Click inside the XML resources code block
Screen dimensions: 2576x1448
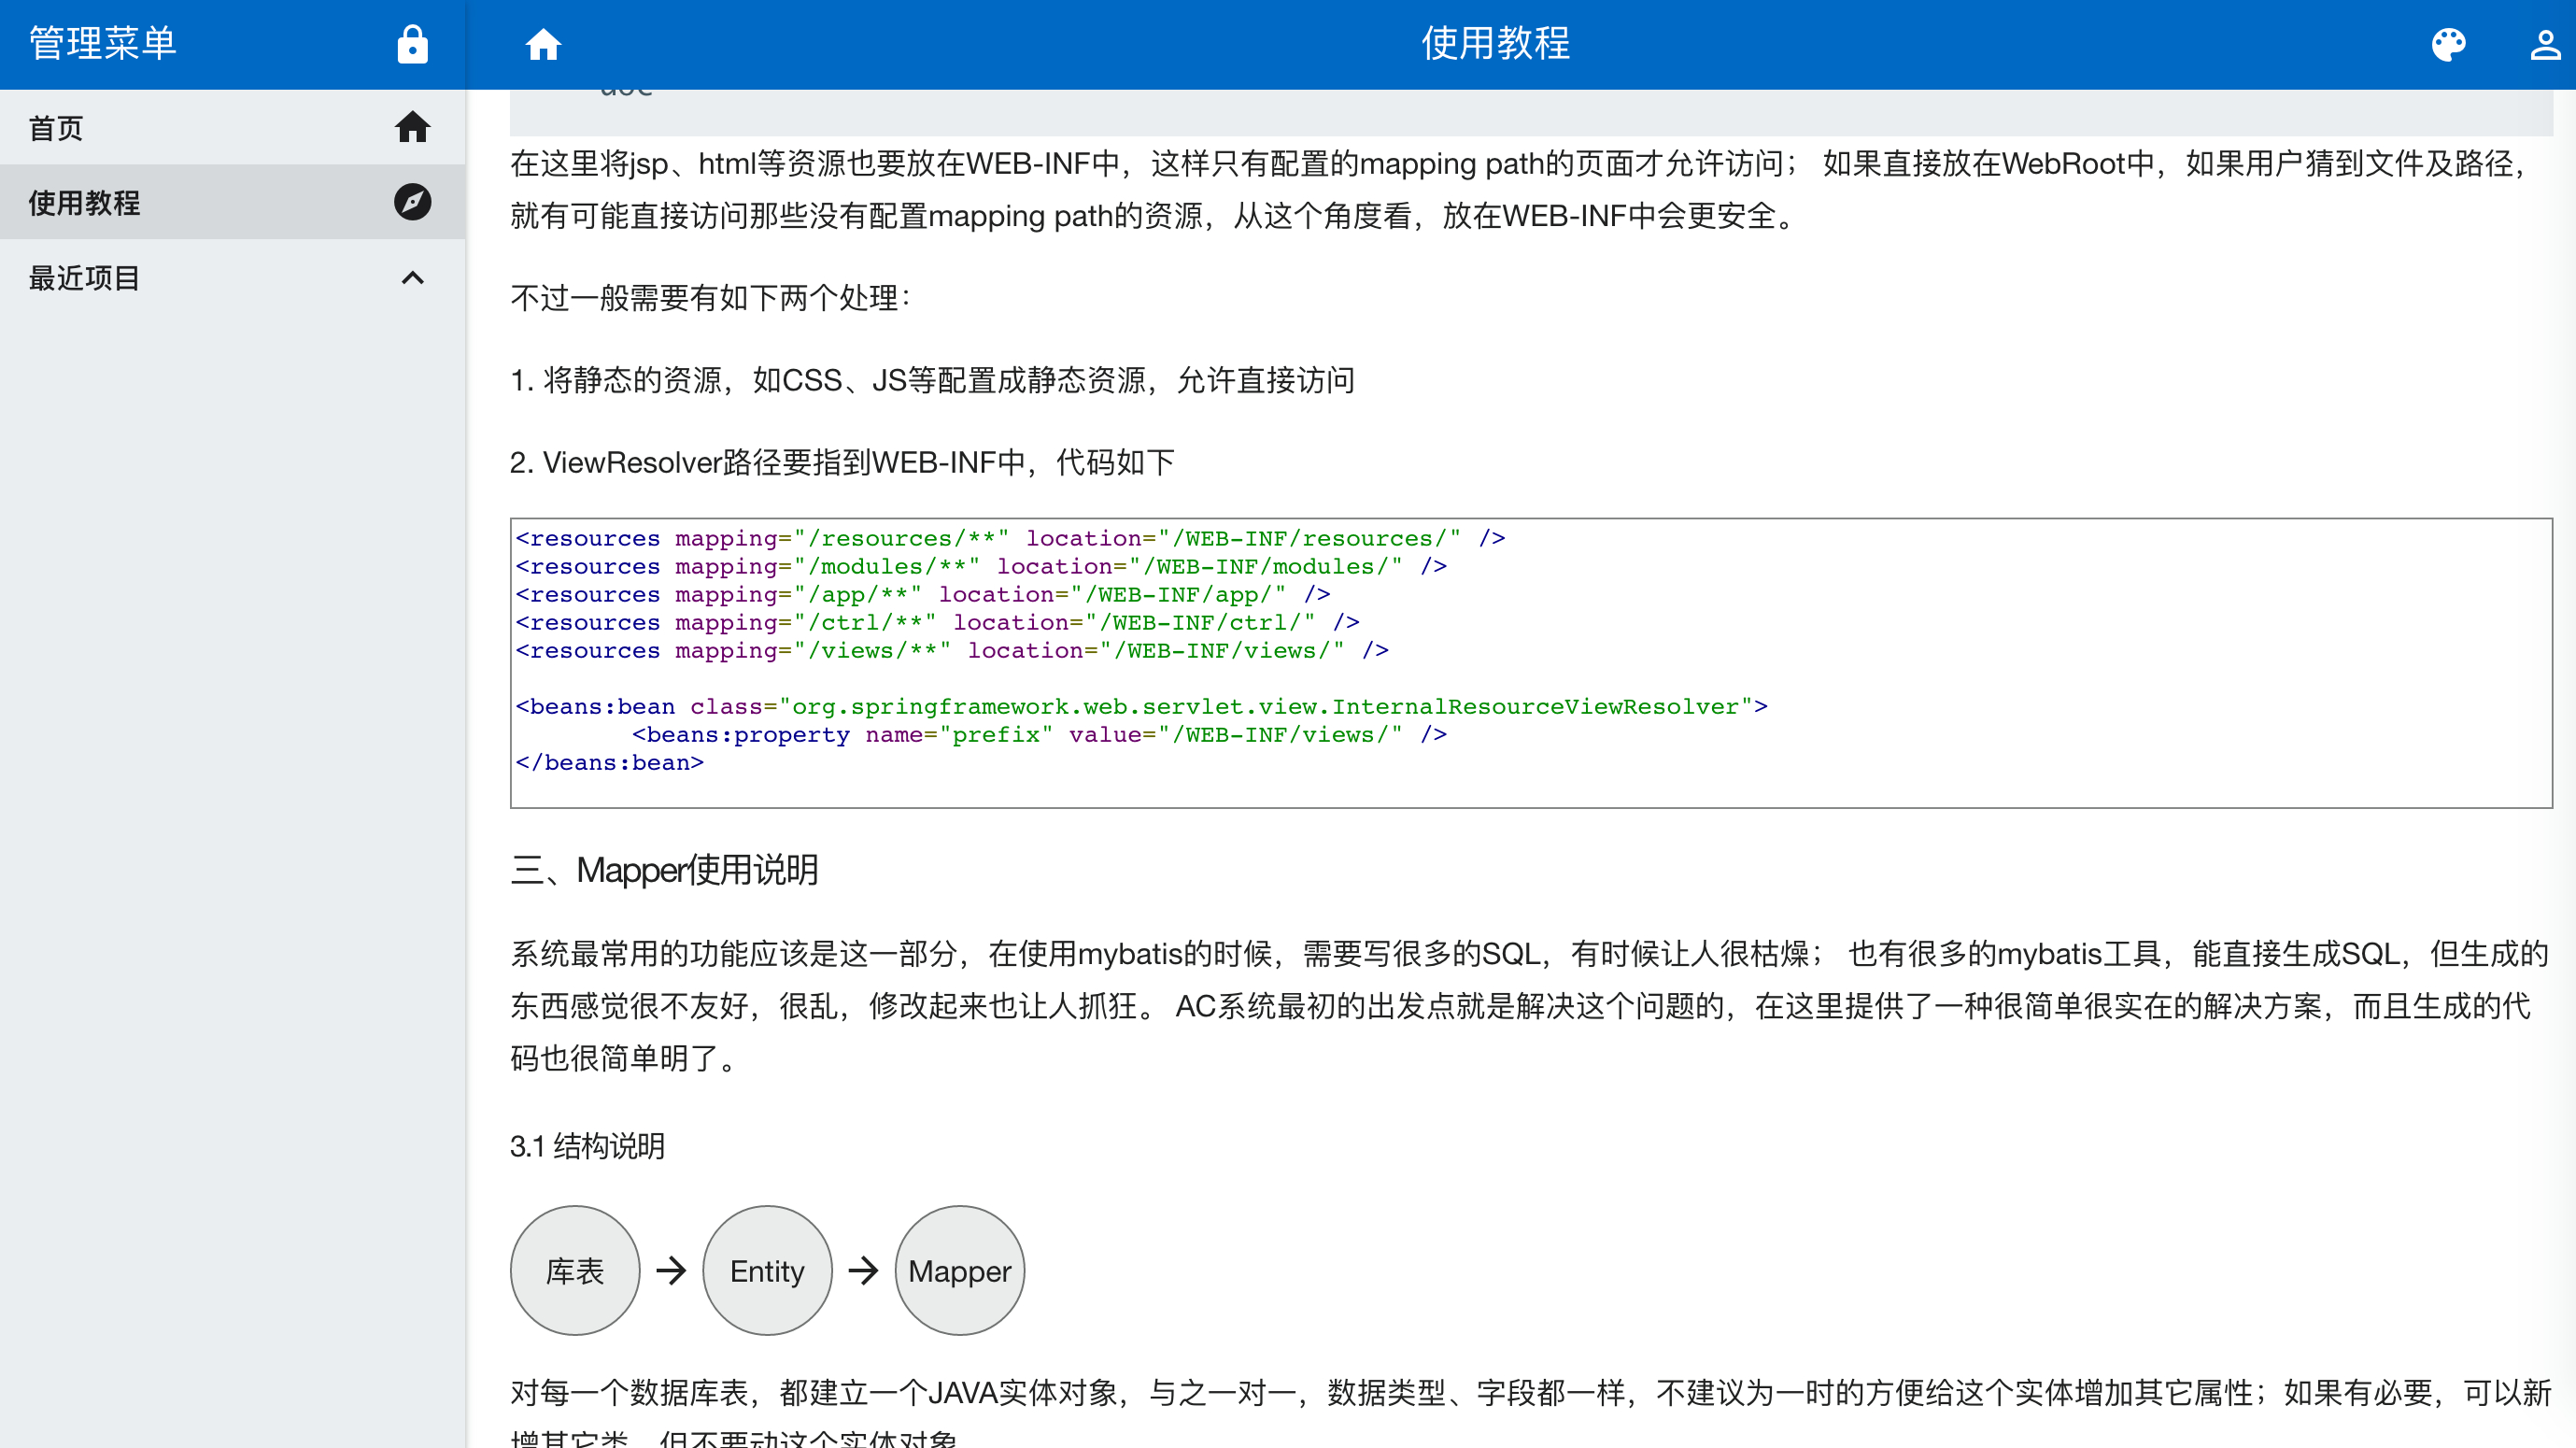tap(1530, 662)
